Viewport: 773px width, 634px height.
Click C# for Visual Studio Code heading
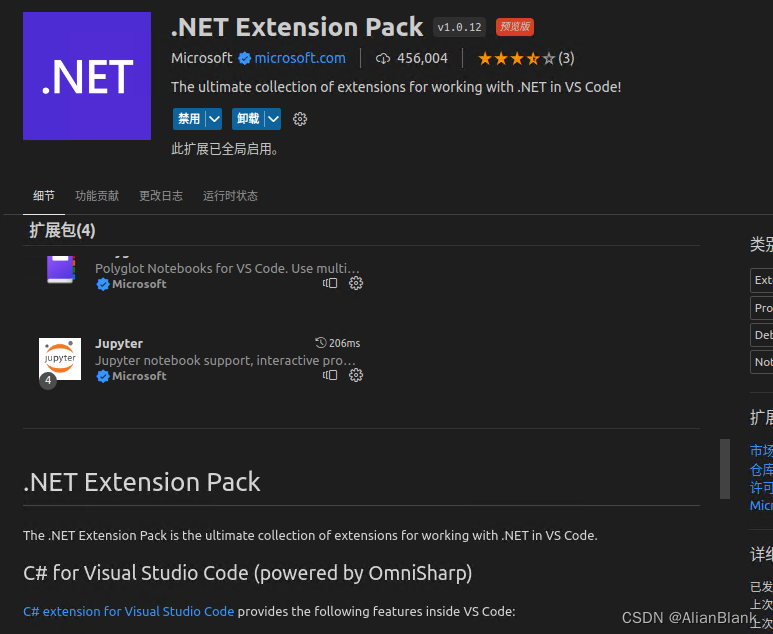coord(247,573)
